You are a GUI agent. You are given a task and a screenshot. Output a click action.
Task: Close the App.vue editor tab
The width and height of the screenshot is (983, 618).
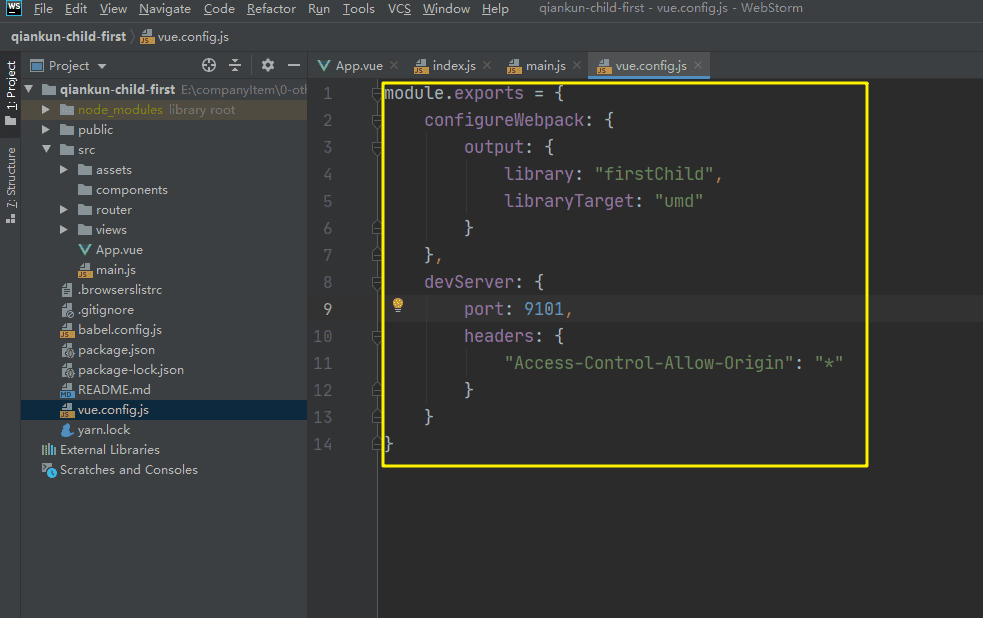click(x=393, y=66)
